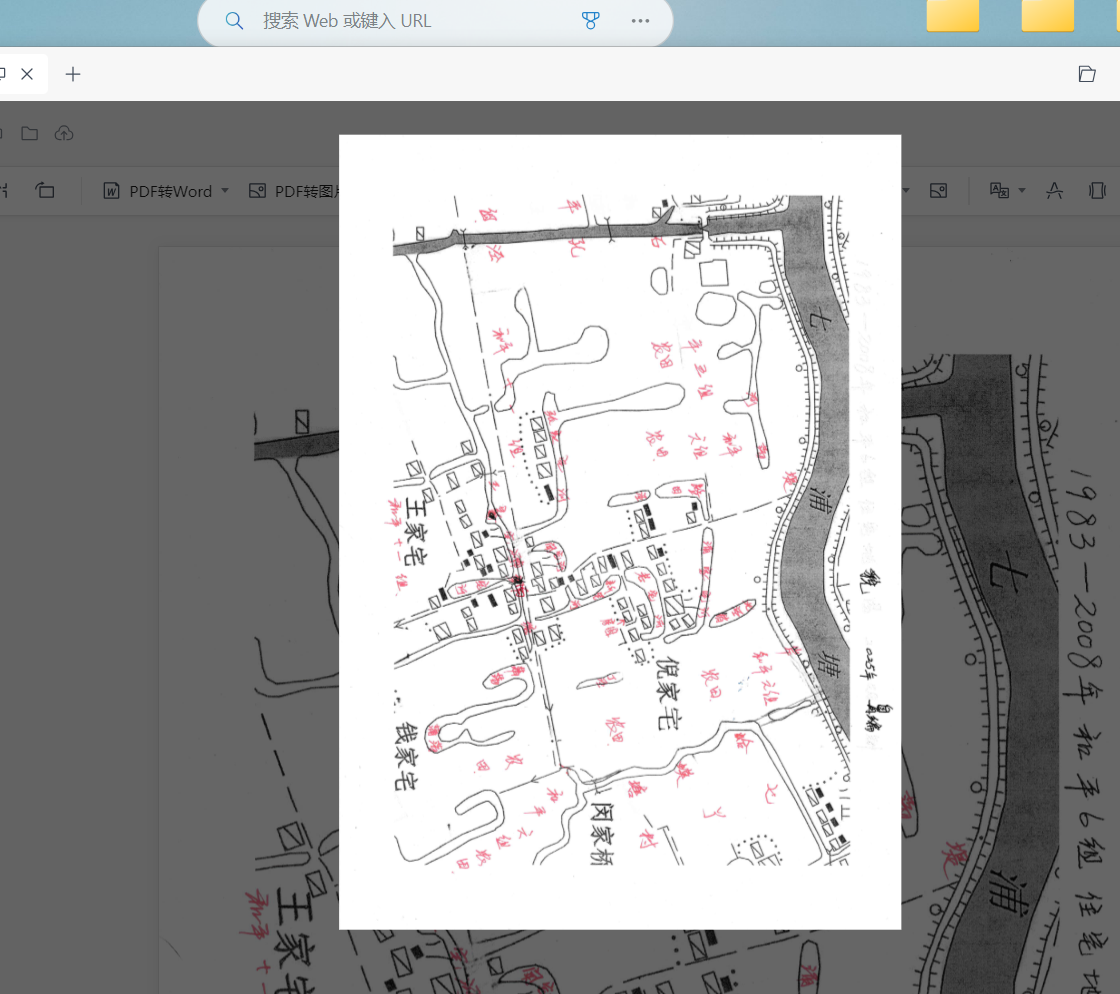Screen dimensions: 1120x994
Task: Click the strikethrough text A icon
Action: [1054, 191]
